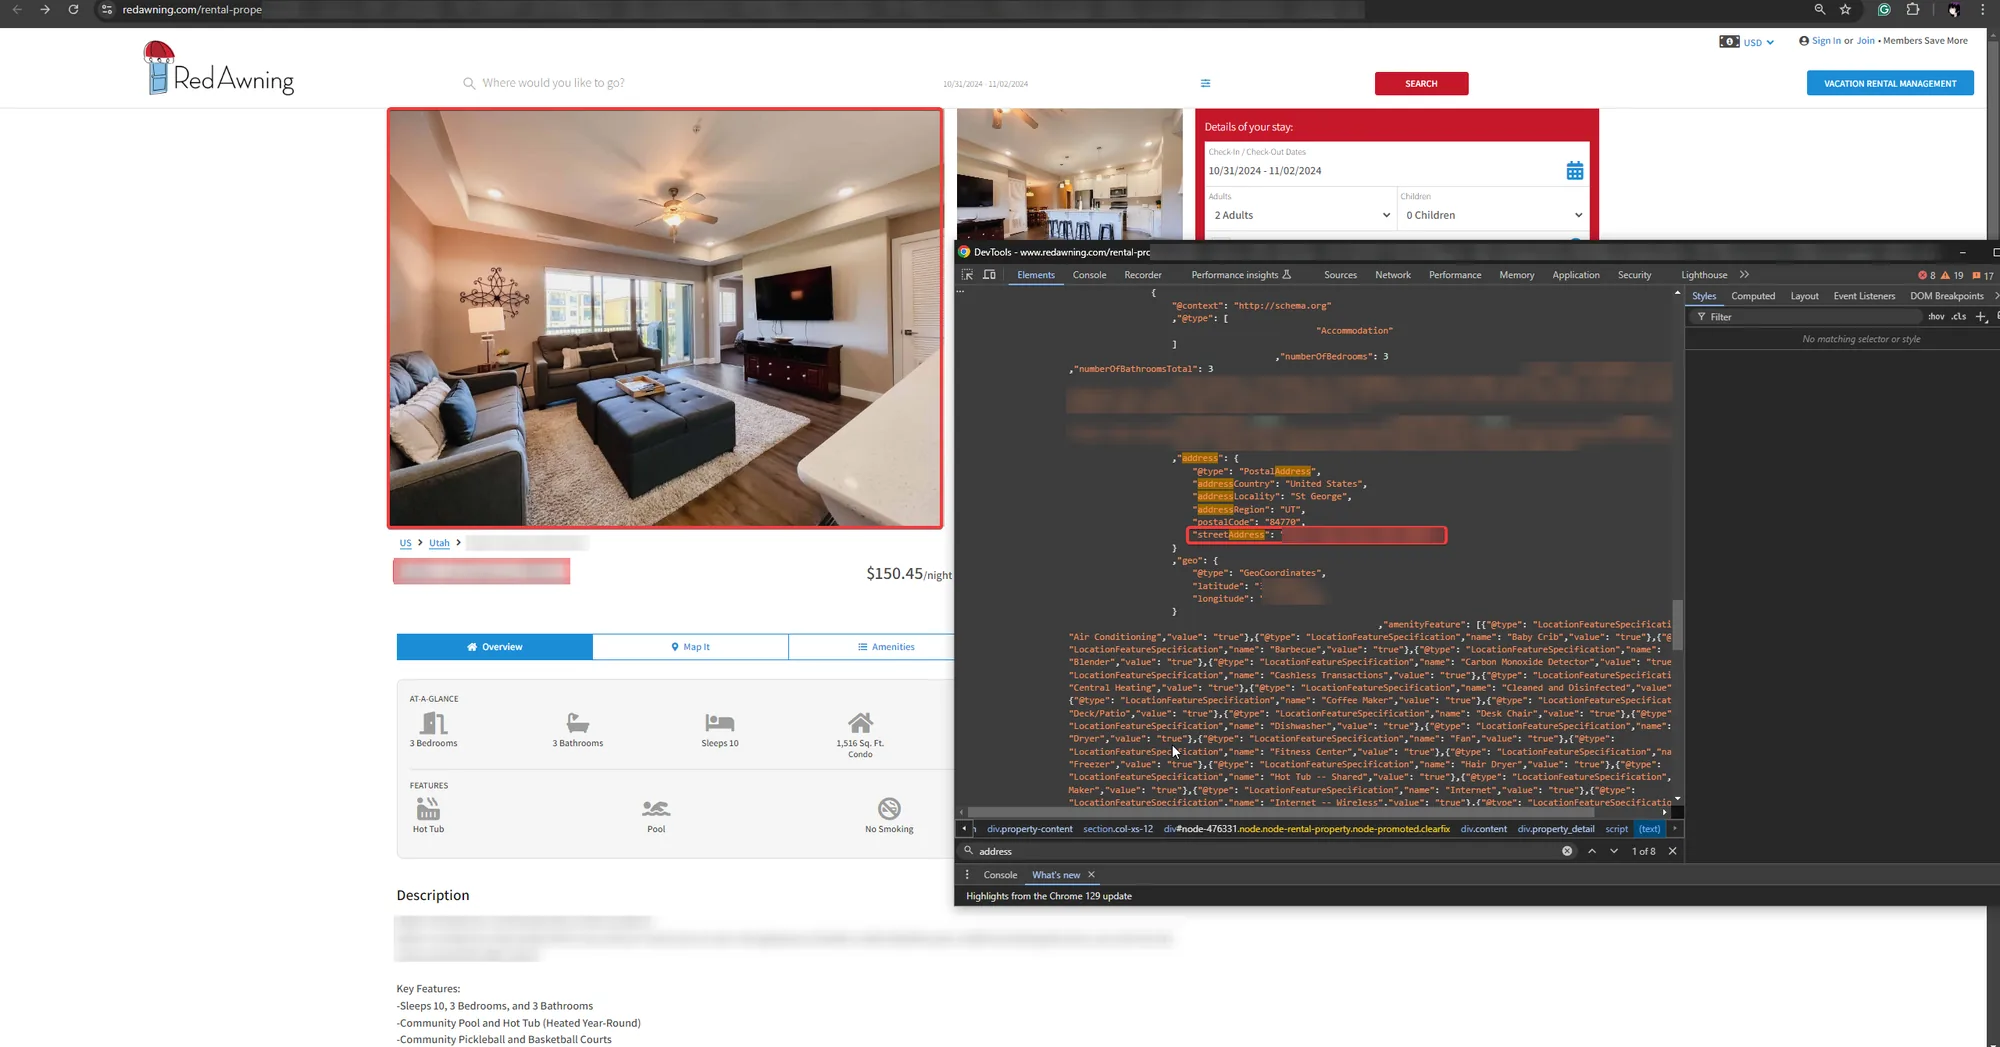Click the red SEARCH button
Screen dimensions: 2000x1047
[x=1421, y=84]
